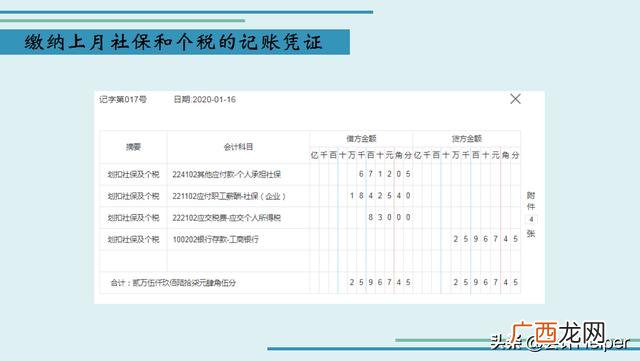Click the date 日期:2020-01-16
This screenshot has height=361, width=640.
[x=204, y=99]
